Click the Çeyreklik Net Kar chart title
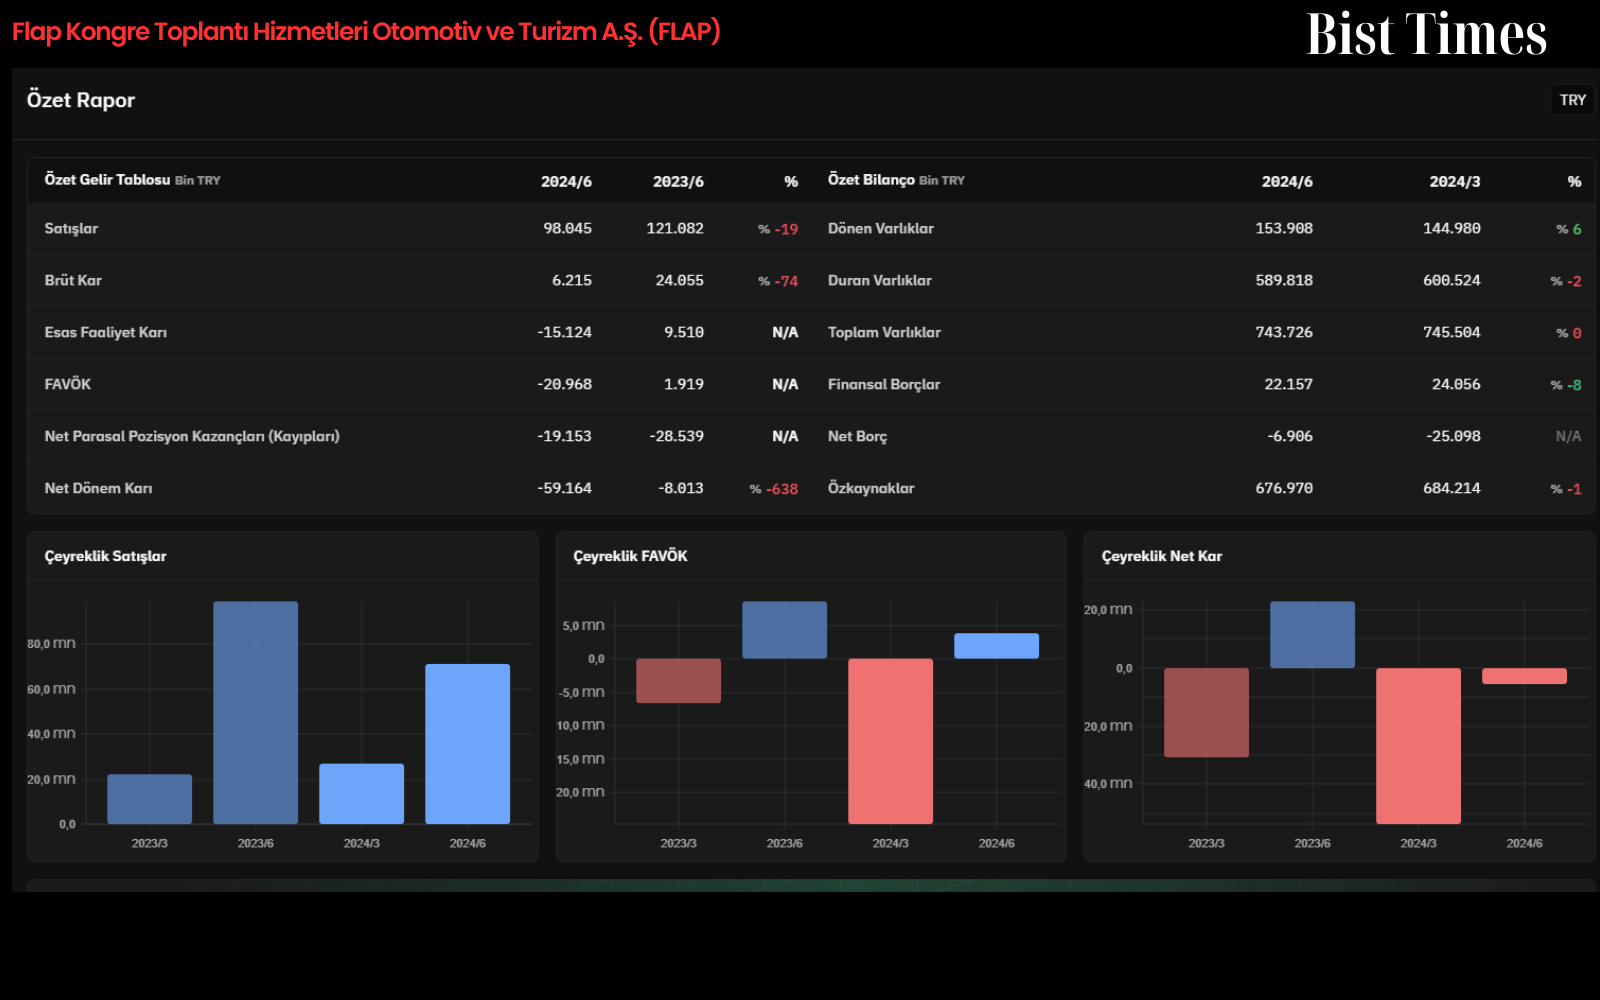This screenshot has height=1000, width=1600. coord(1162,556)
